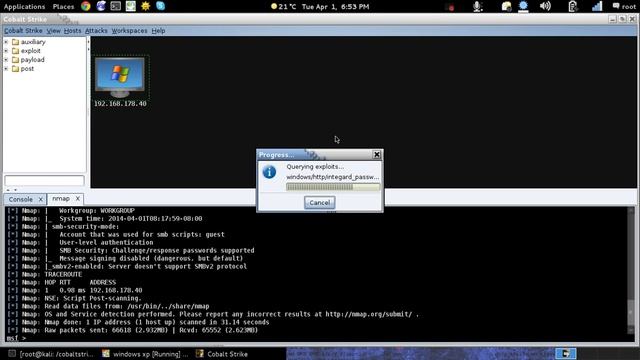Open the volume control icon

click(545, 6)
